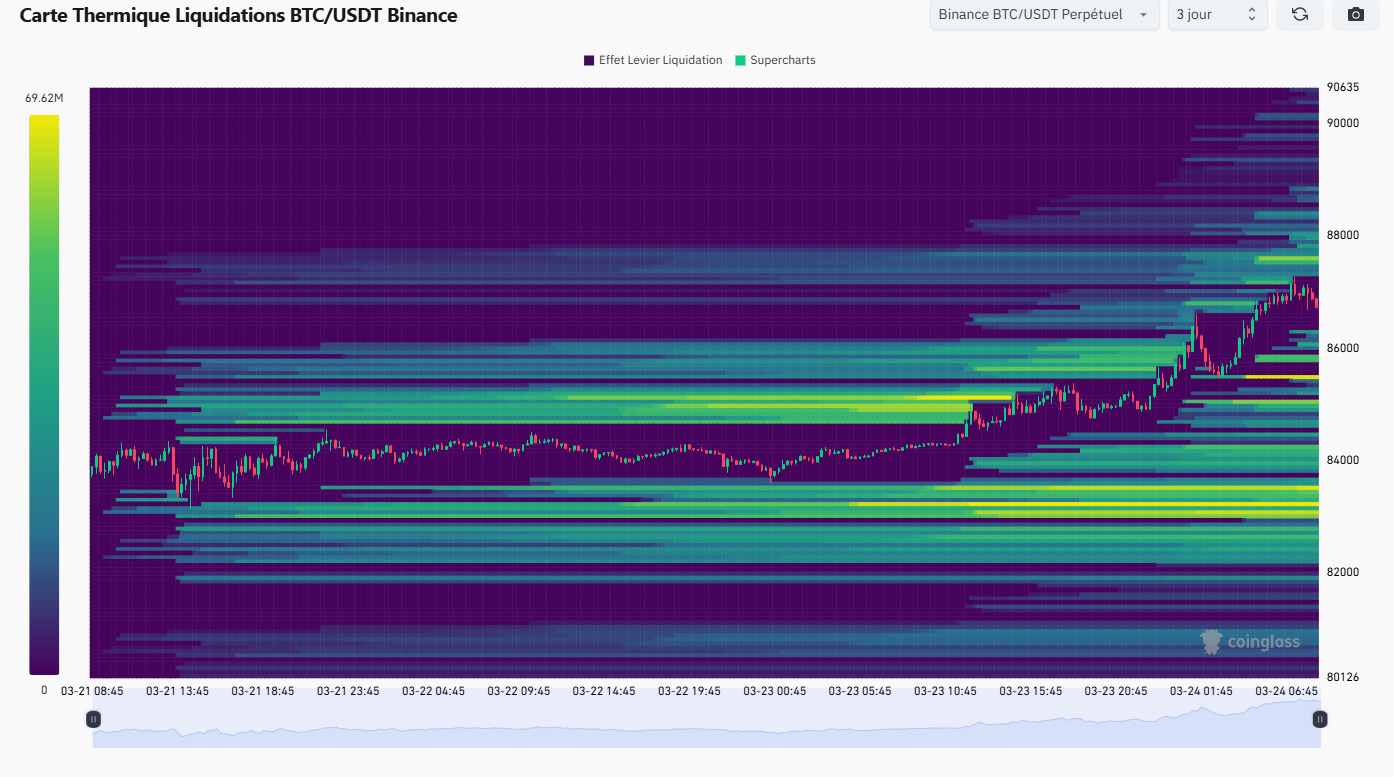Viewport: 1394px width, 777px height.
Task: Open the 3 jour time range selector
Action: pyautogui.click(x=1217, y=14)
